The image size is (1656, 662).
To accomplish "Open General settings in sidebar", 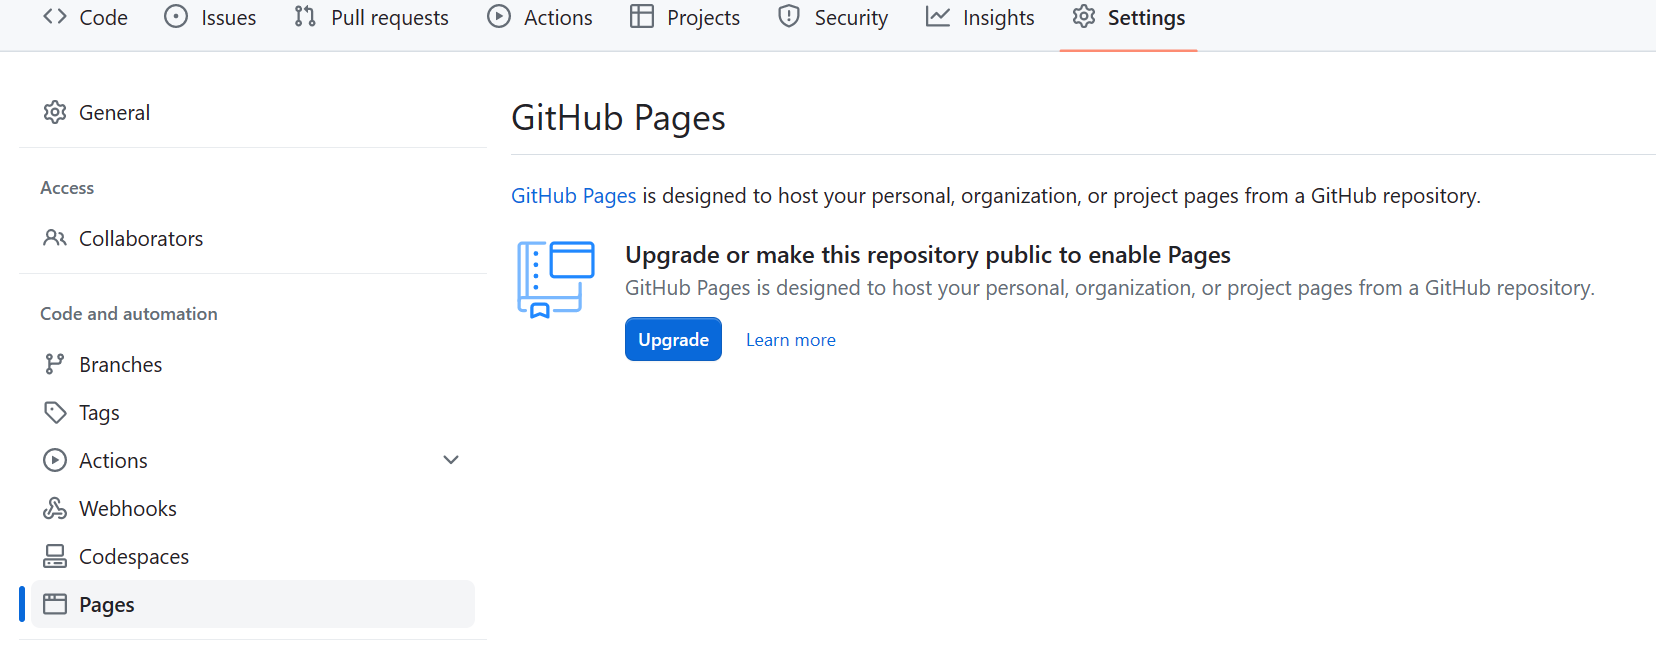I will 253,113.
